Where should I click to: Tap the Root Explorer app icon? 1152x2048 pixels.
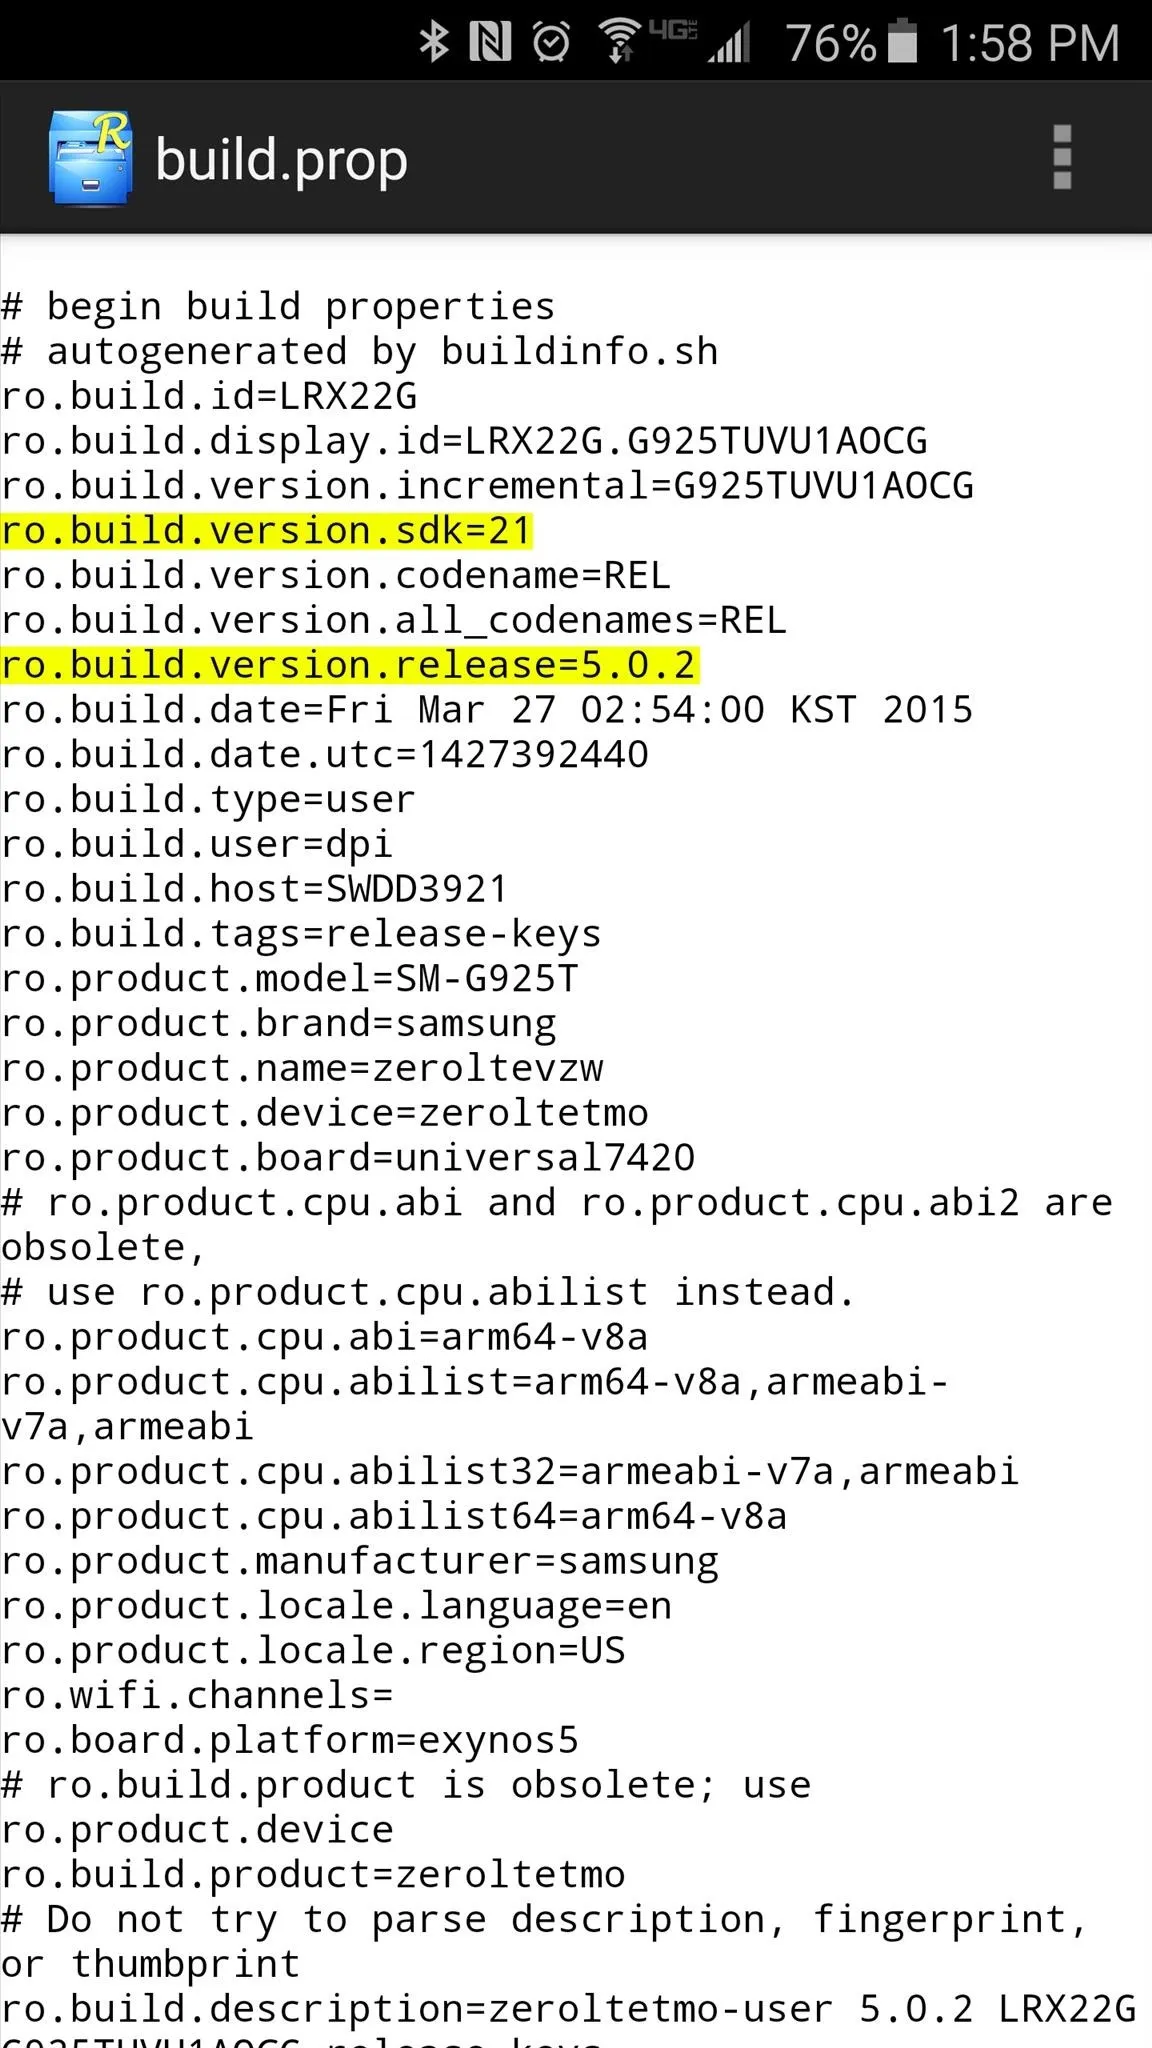tap(90, 158)
